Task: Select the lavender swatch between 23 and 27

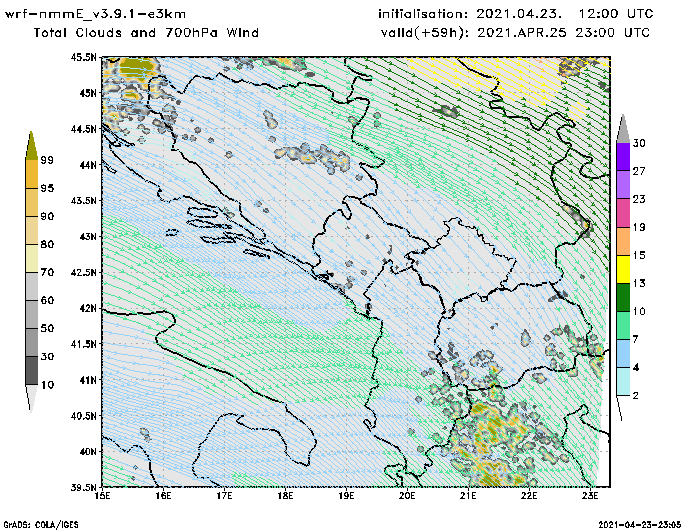Action: pos(623,185)
